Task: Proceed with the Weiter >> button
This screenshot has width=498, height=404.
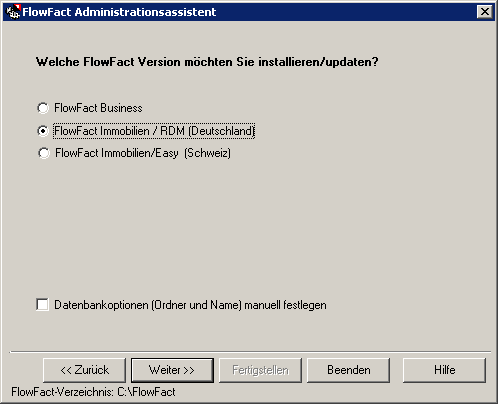Action: click(x=172, y=370)
